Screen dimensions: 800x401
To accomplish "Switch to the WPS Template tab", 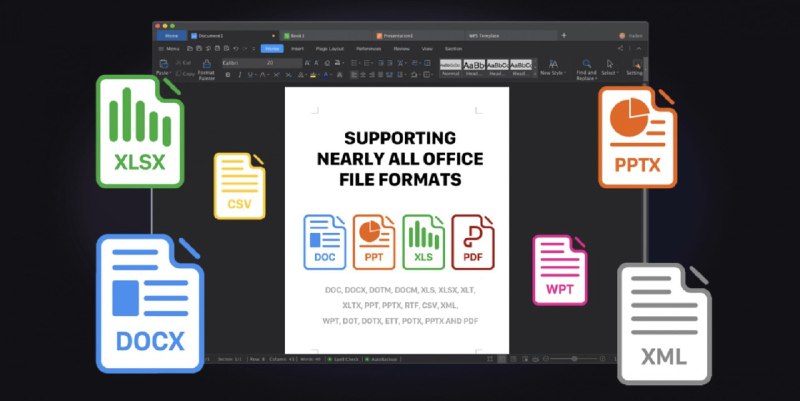I will tap(510, 36).
